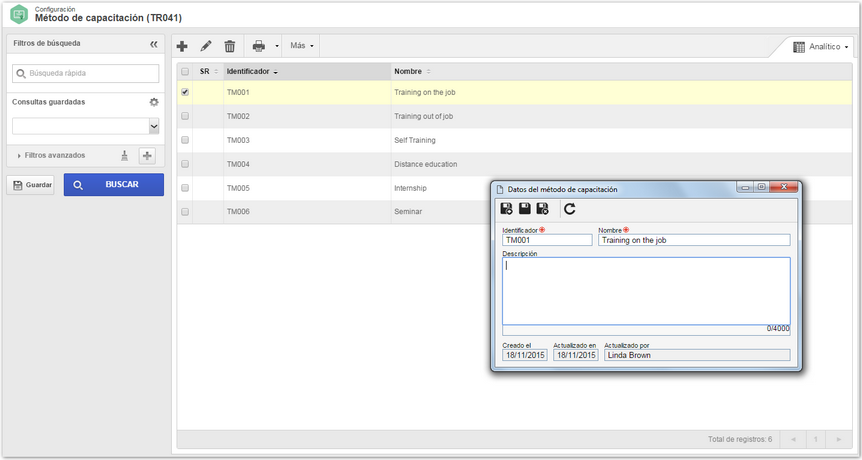Image resolution: width=862 pixels, height=460 pixels.
Task: Sort by the Nombre column header
Action: (621, 71)
